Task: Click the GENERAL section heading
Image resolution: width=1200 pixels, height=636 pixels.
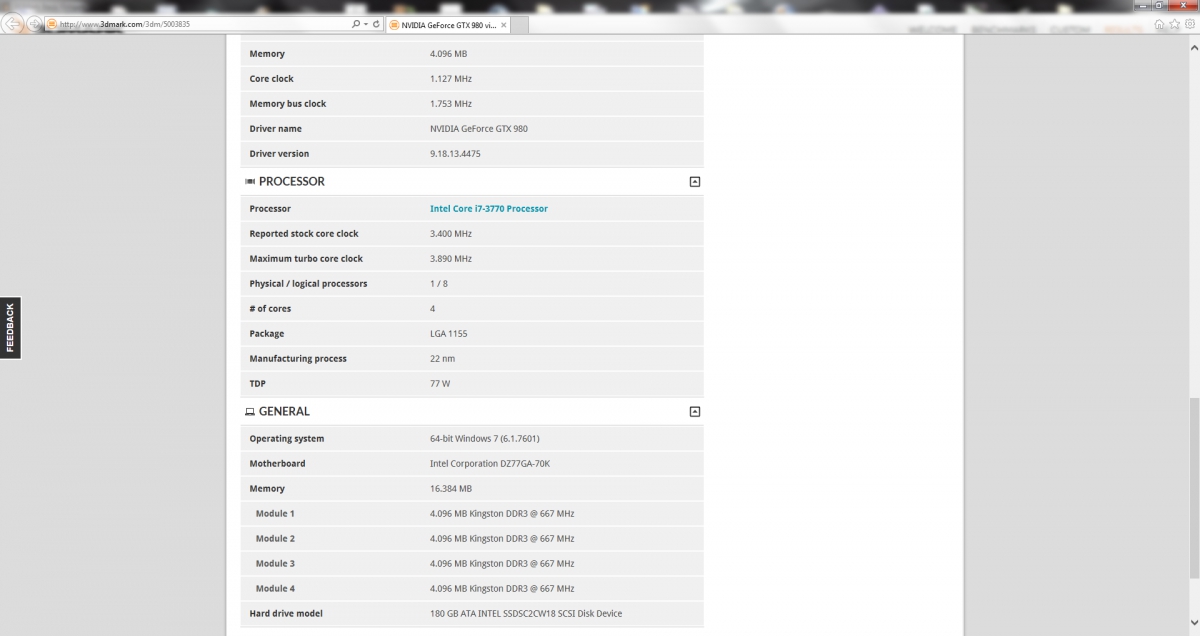Action: click(x=284, y=412)
